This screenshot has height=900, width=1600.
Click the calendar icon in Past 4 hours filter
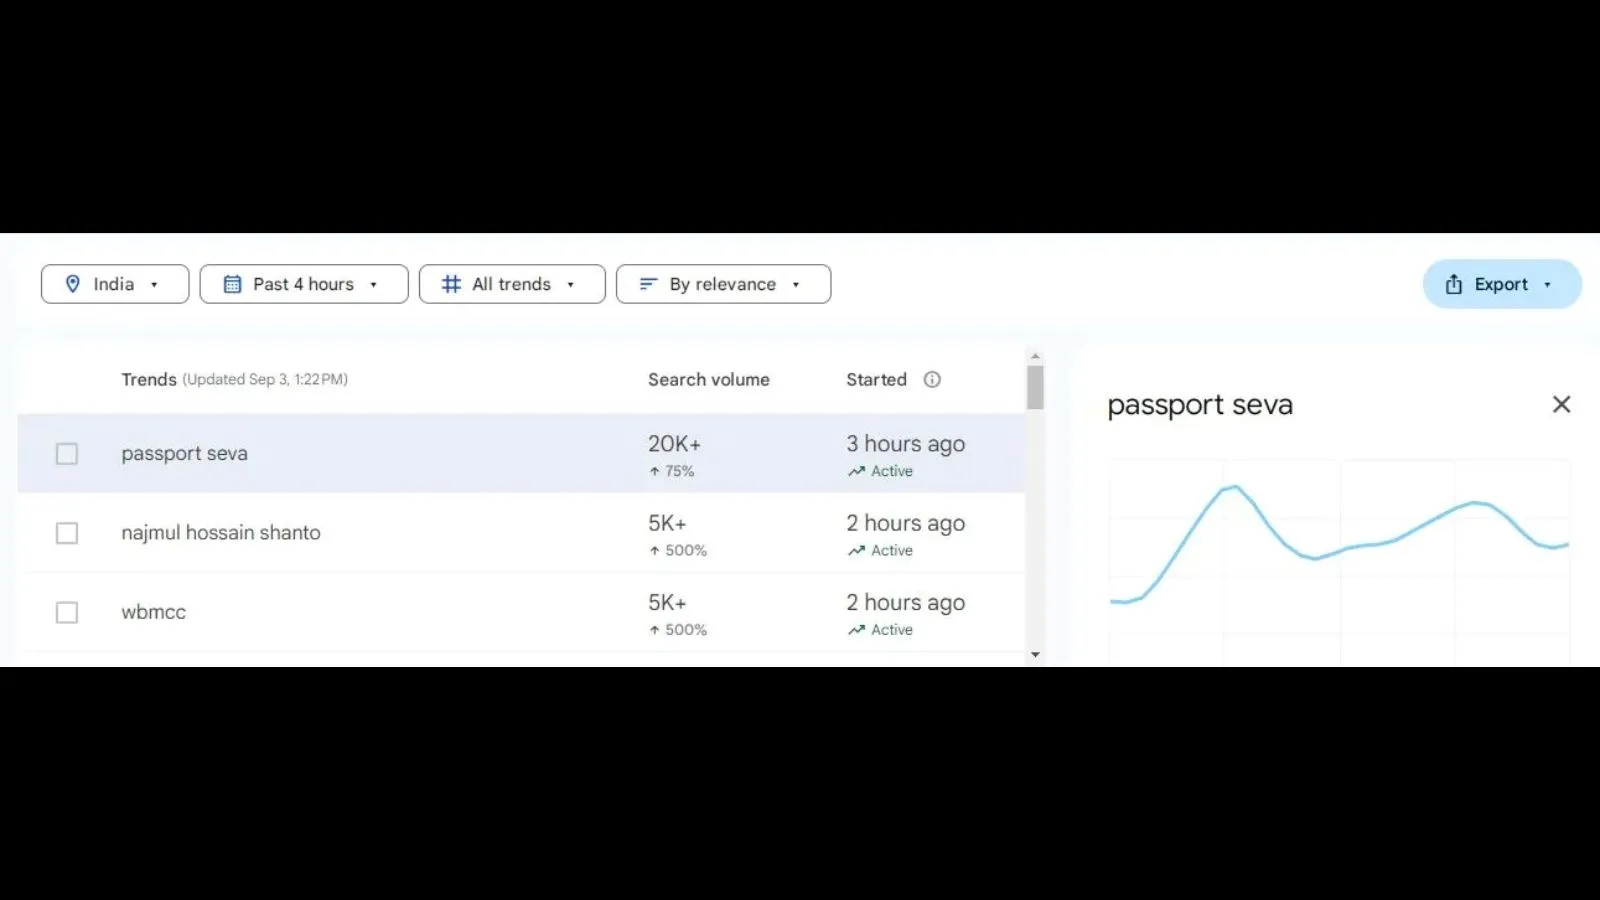pyautogui.click(x=231, y=284)
